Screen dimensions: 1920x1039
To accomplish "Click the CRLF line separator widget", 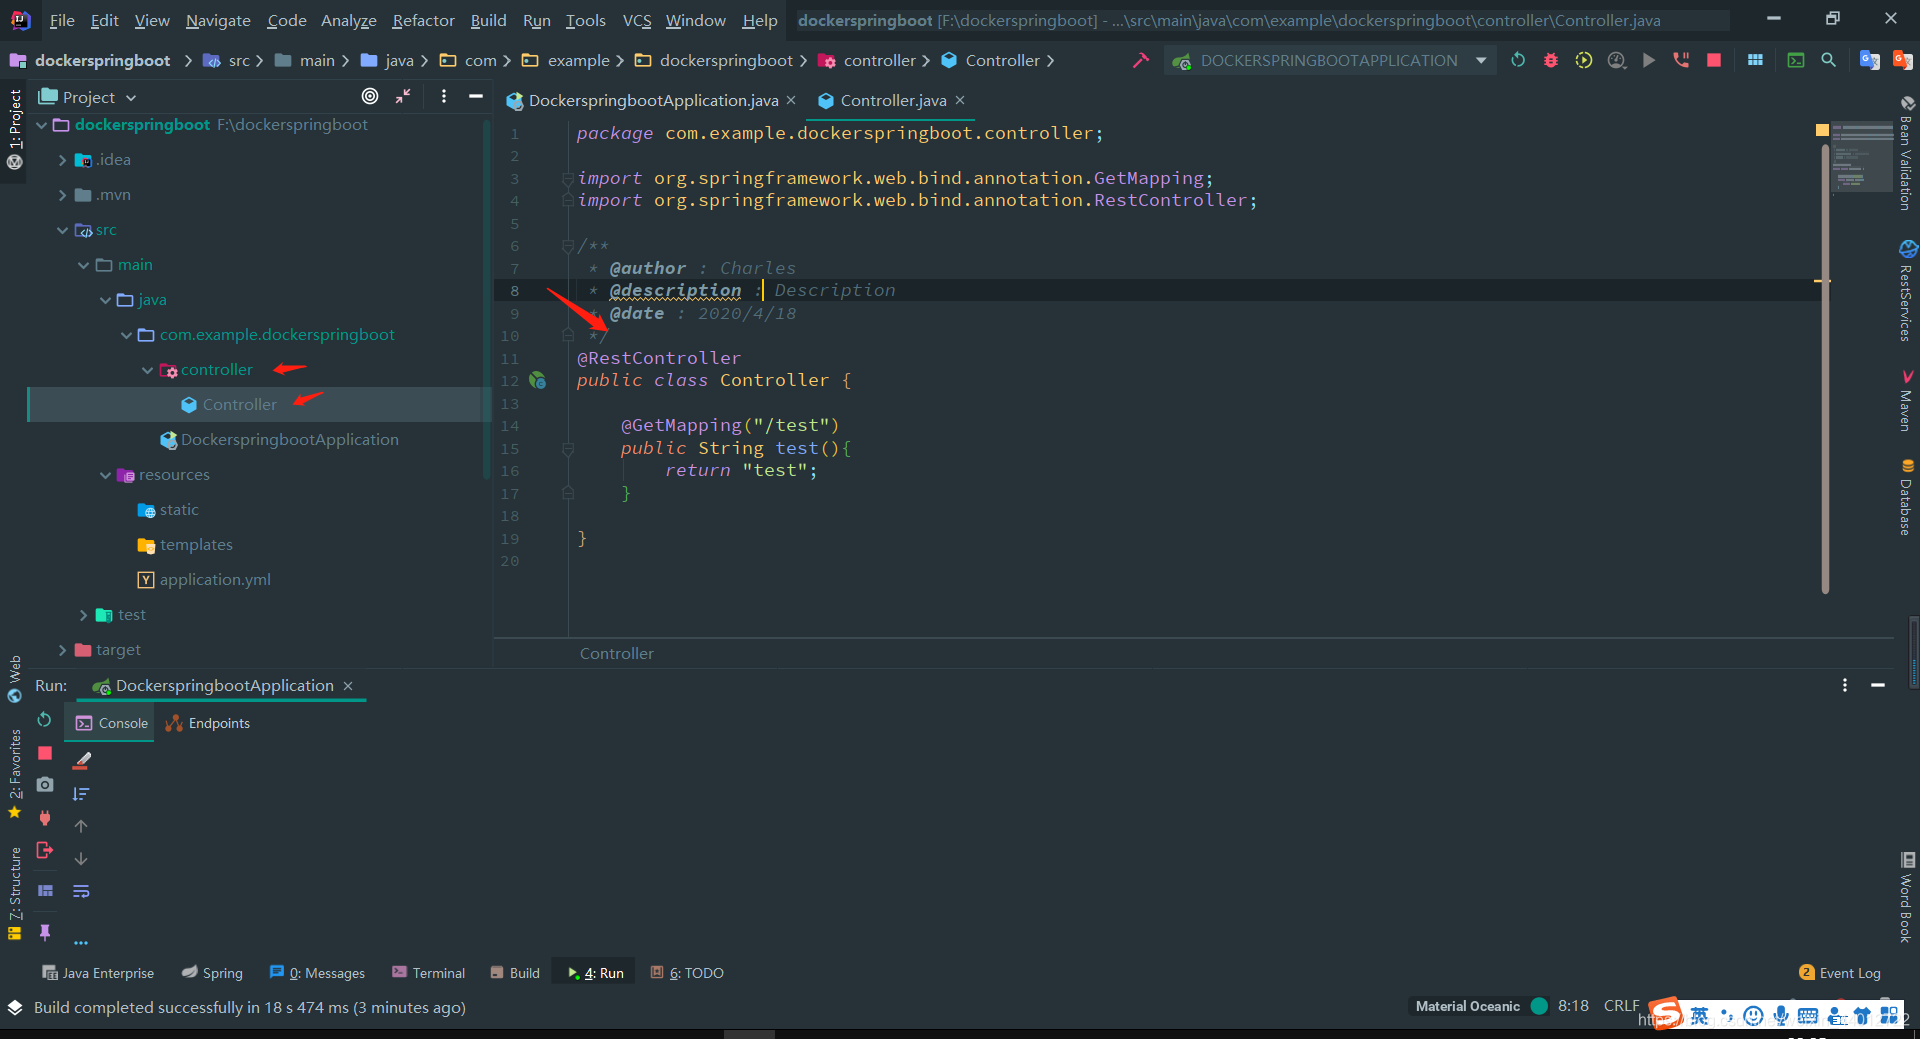I will pos(1621,1006).
